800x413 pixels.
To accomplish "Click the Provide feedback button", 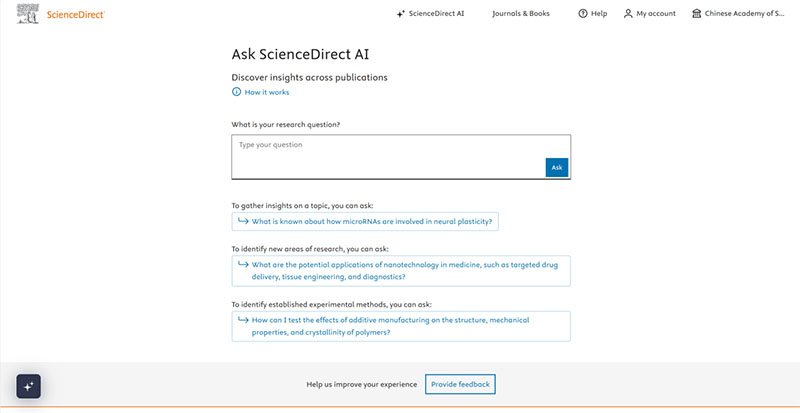I will (x=460, y=384).
